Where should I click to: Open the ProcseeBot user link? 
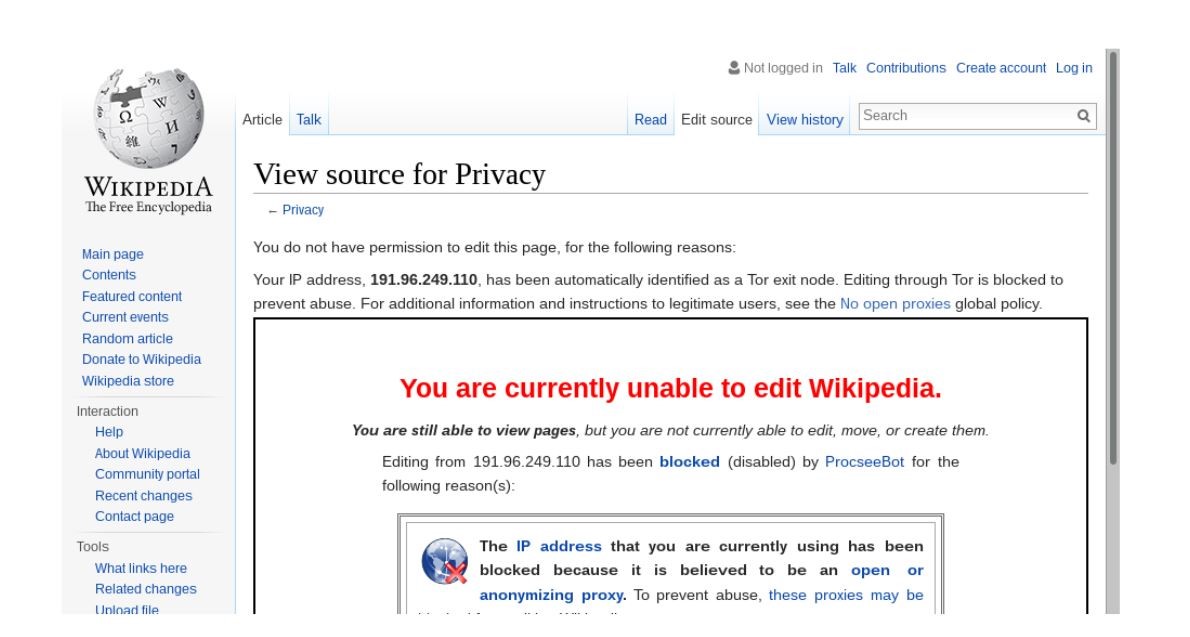coord(864,462)
